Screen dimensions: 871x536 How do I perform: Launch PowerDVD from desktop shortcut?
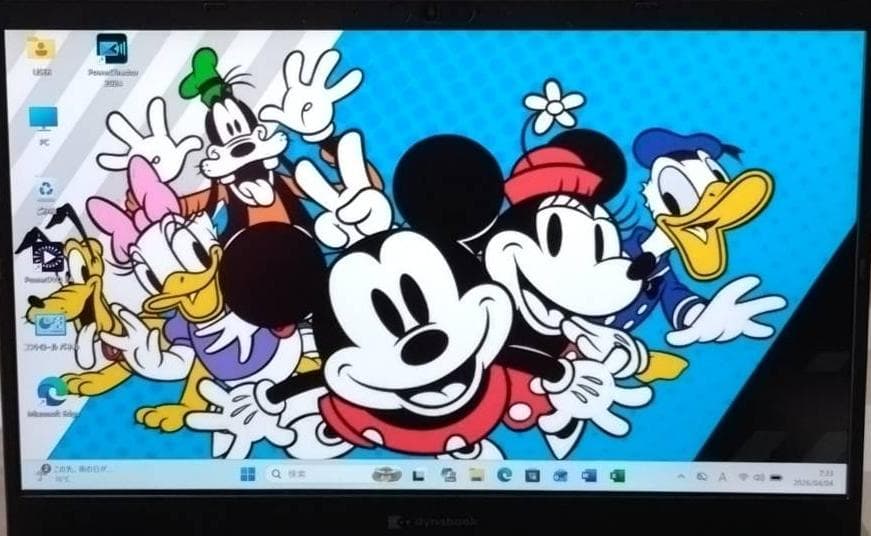46,261
